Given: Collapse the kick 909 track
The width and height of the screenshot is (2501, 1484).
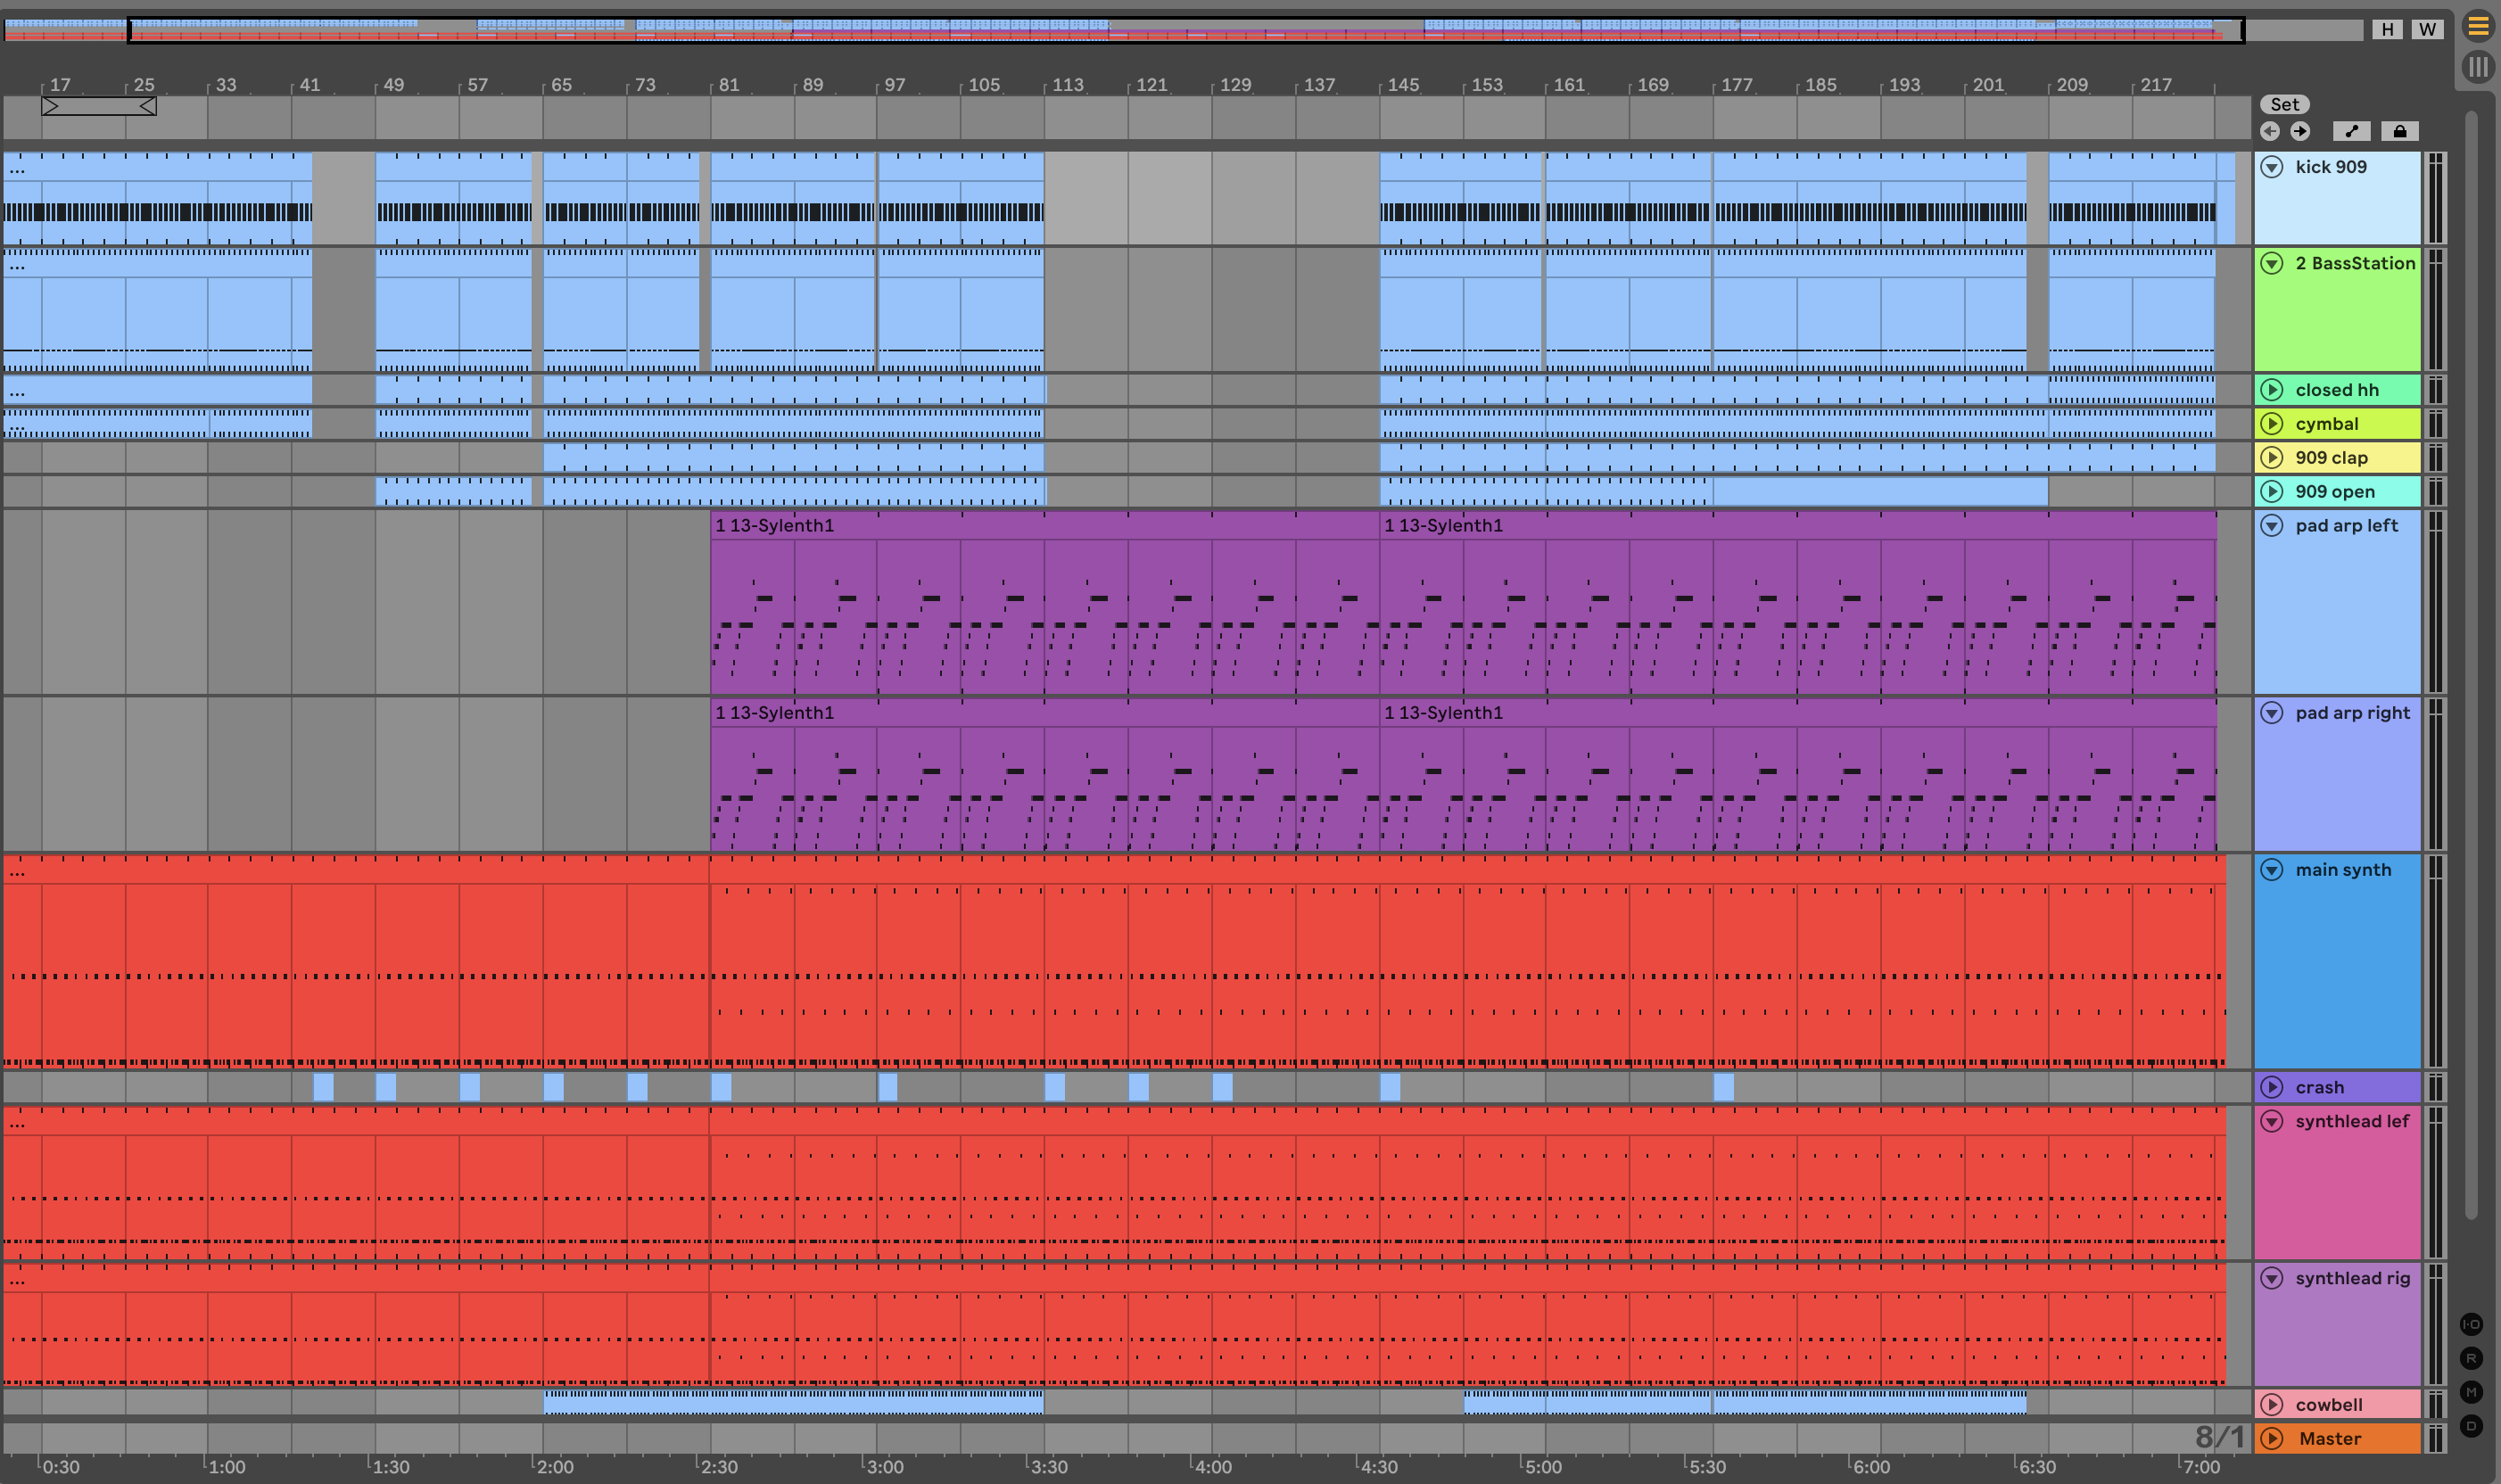Looking at the screenshot, I should pyautogui.click(x=2272, y=167).
